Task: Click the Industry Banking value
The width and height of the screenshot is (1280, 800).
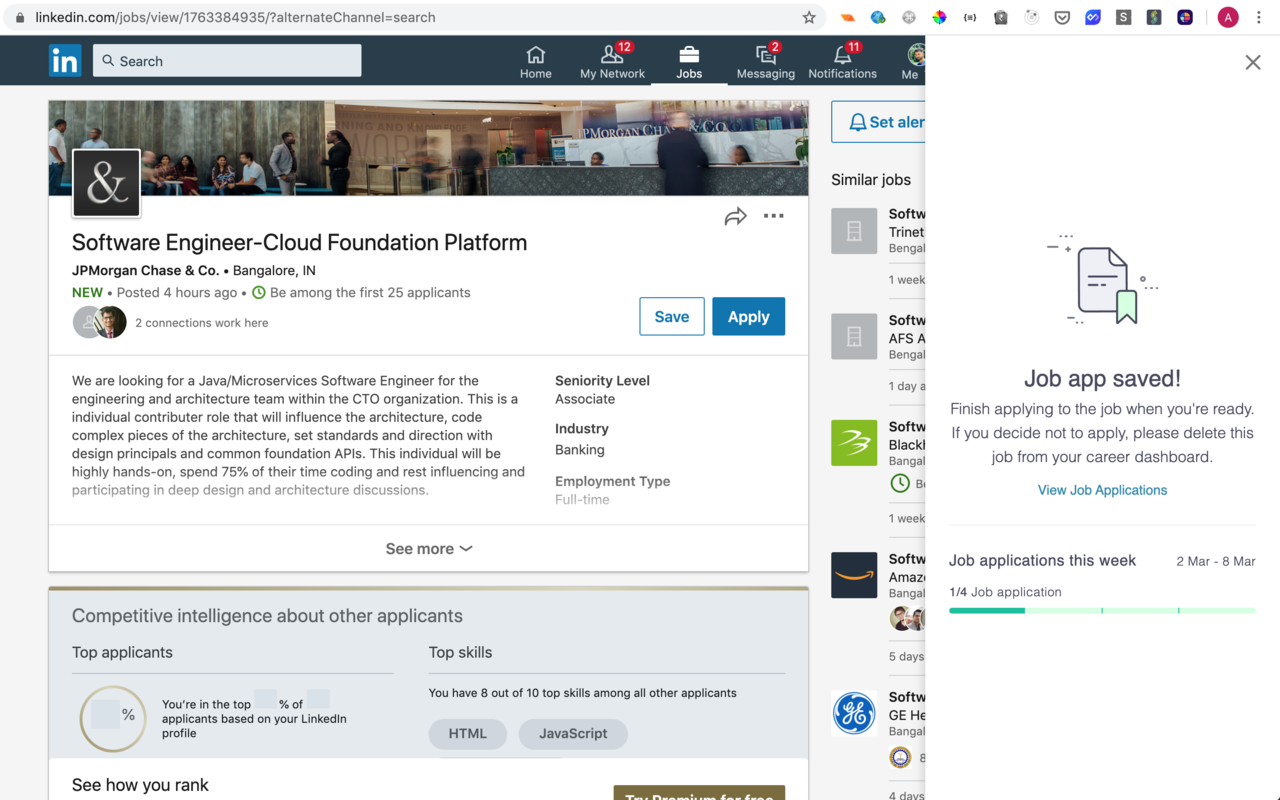Action: pyautogui.click(x=580, y=450)
